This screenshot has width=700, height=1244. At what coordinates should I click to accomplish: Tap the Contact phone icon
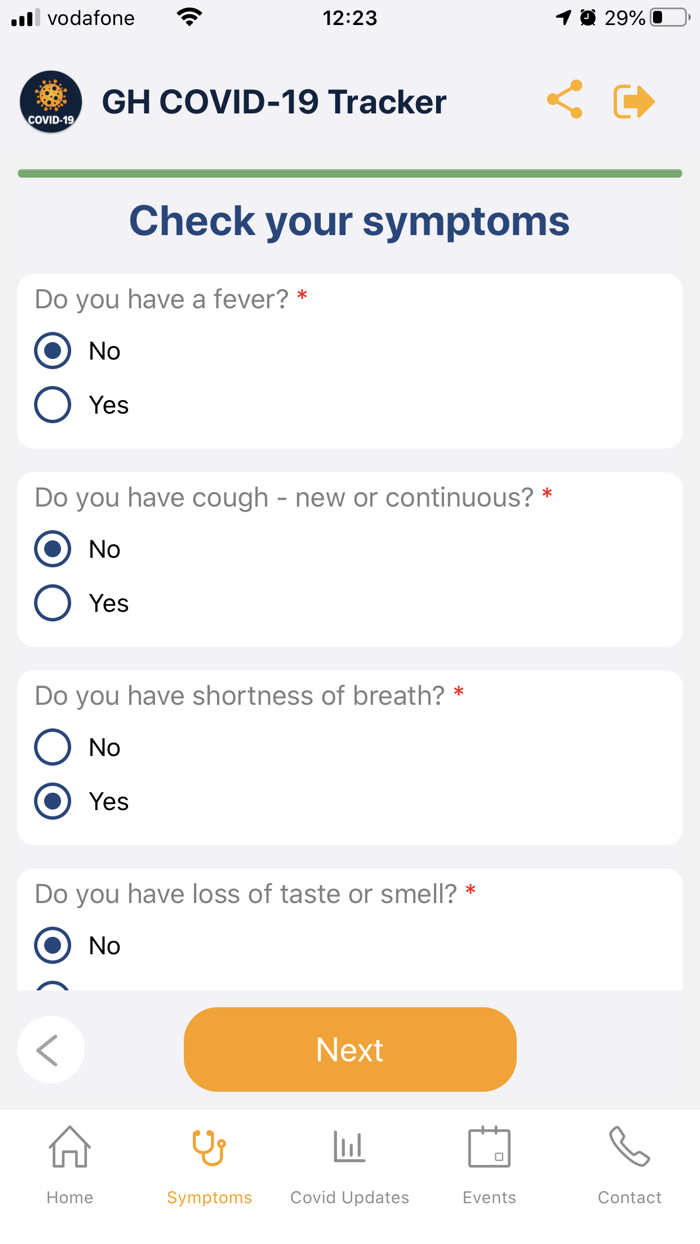click(629, 1147)
